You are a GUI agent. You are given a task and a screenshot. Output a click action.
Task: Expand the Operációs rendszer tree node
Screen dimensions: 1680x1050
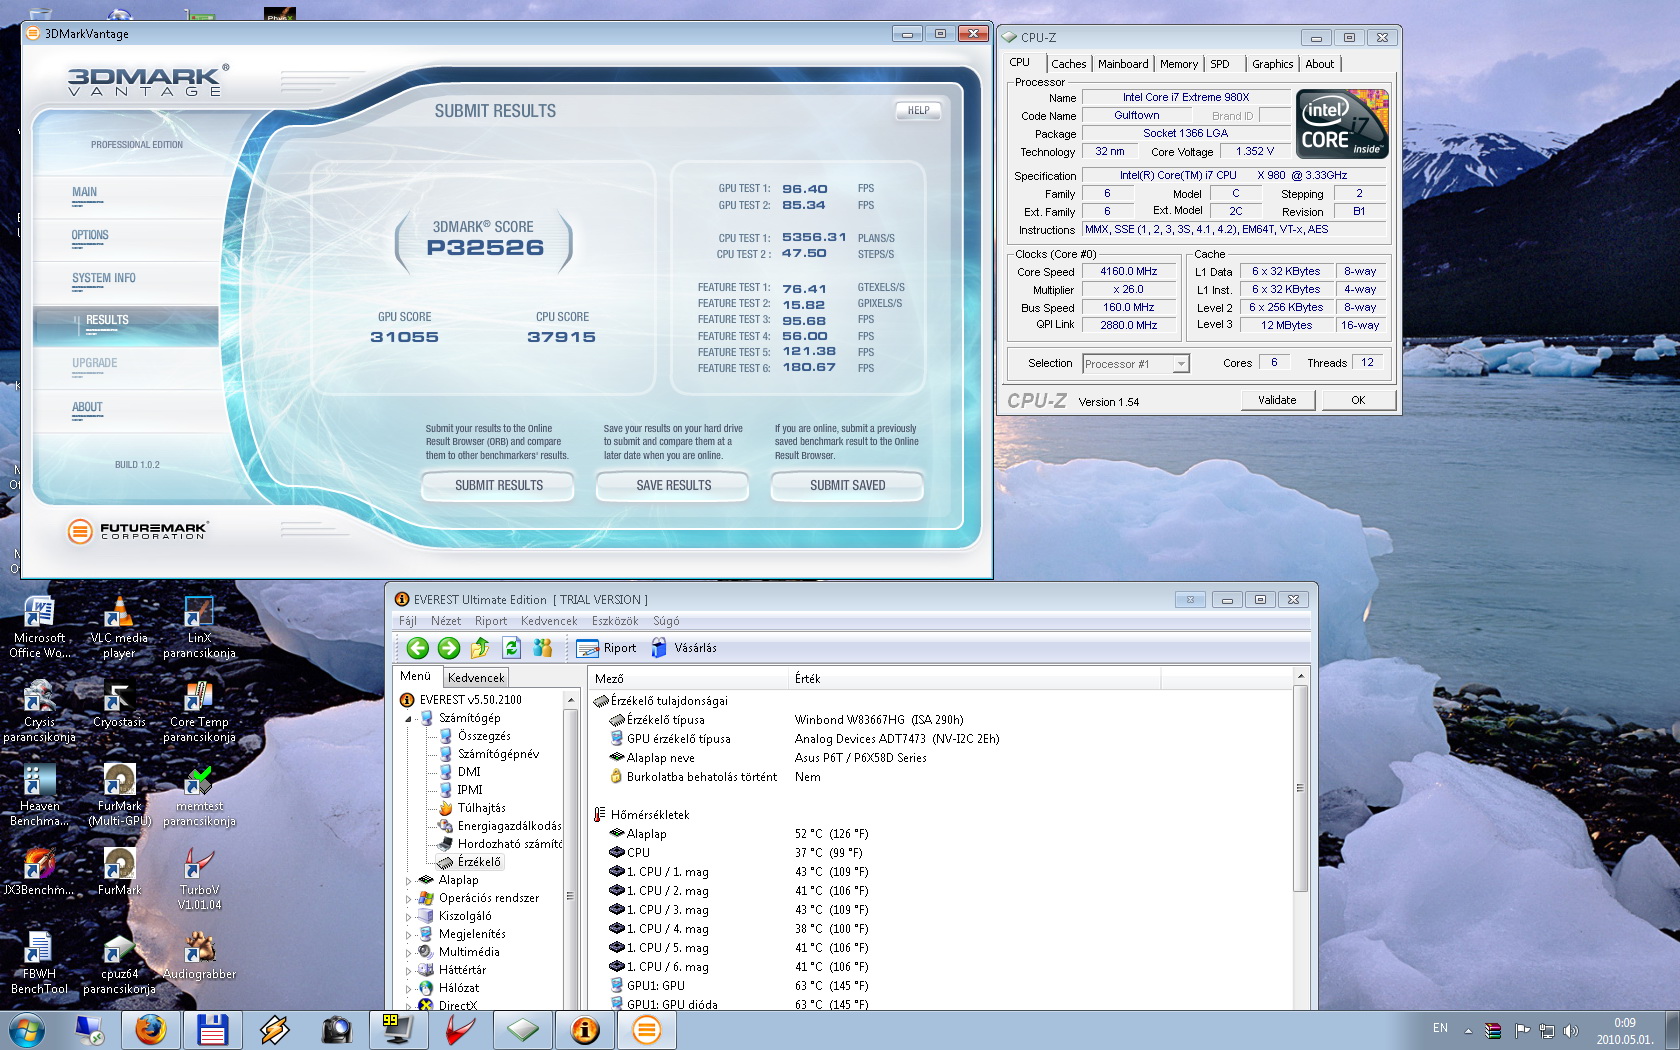[x=409, y=898]
